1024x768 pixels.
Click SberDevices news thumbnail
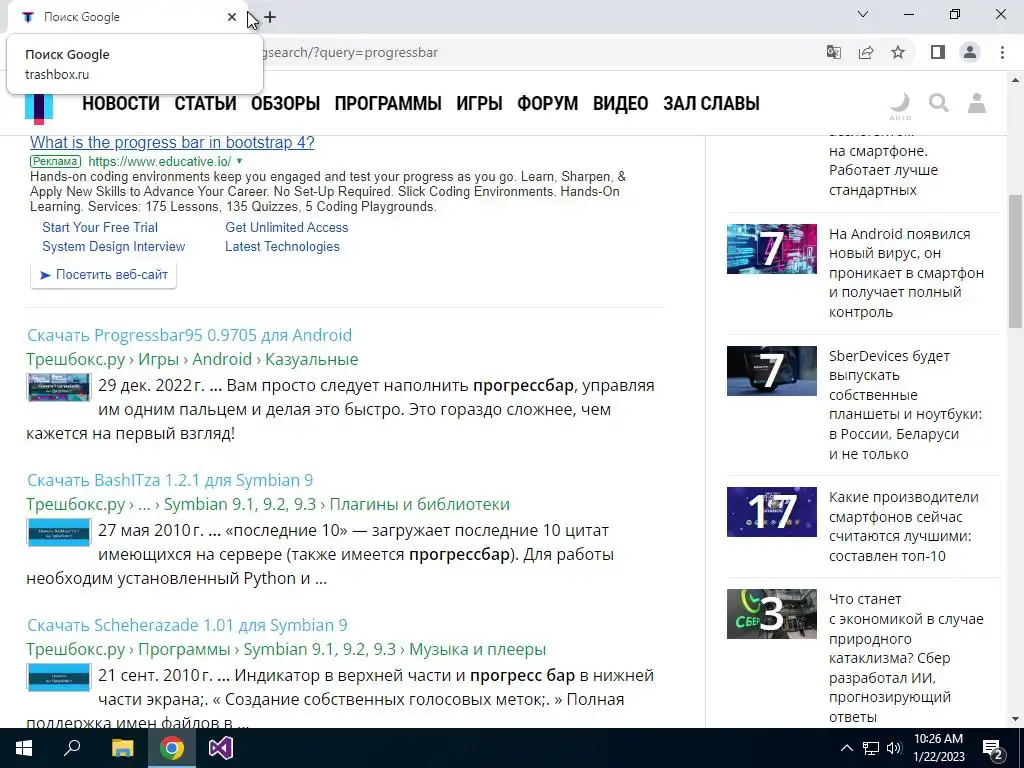pyautogui.click(x=772, y=371)
